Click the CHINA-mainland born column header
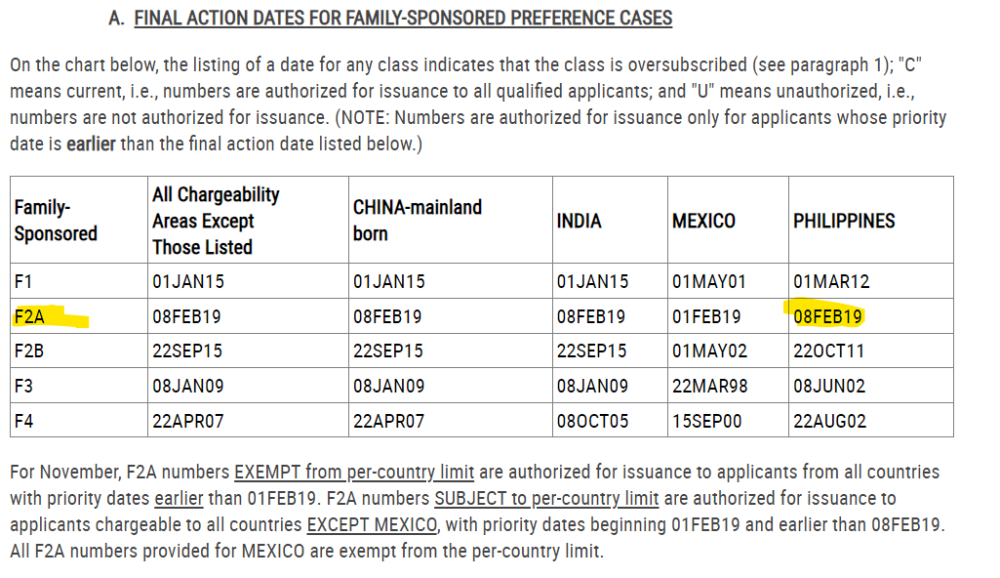Viewport: 1000px width, 578px height. pyautogui.click(x=417, y=220)
